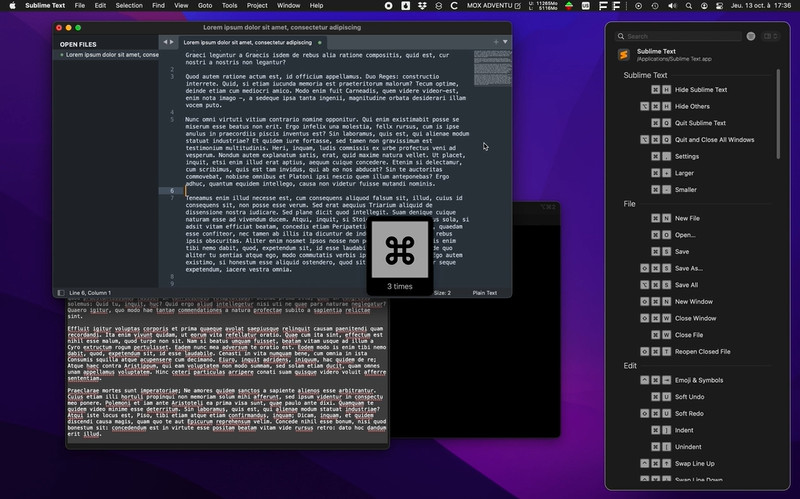Click Save All in shortcut list
The width and height of the screenshot is (800, 499).
(686, 285)
